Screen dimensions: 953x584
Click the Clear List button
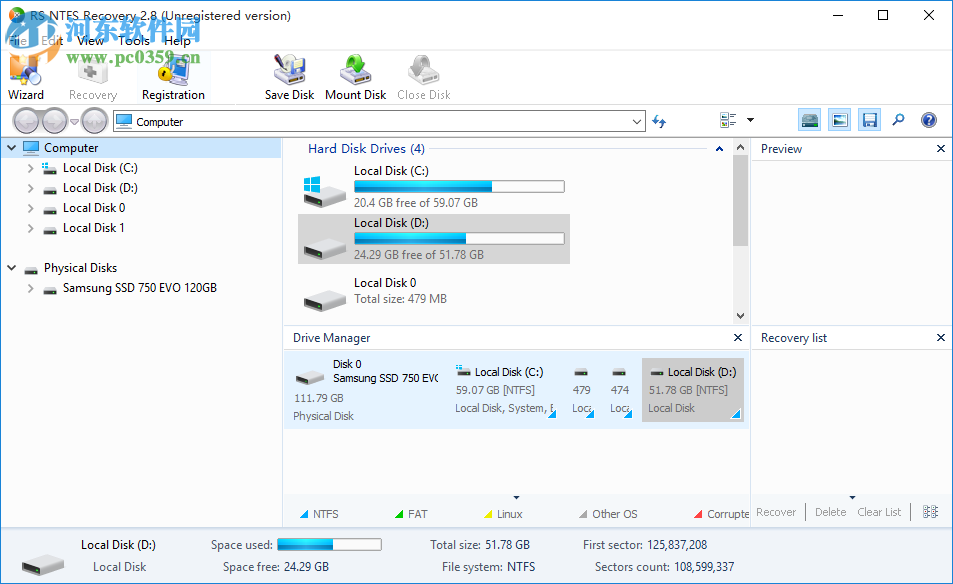tap(879, 511)
